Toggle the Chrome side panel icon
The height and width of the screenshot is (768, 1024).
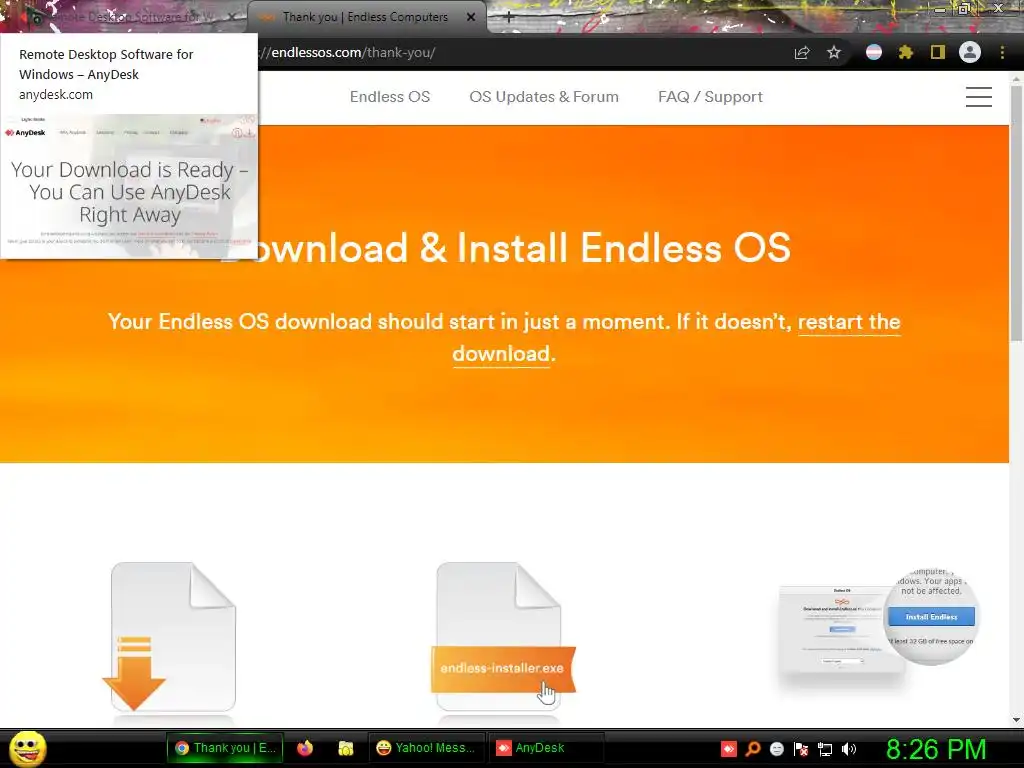click(938, 53)
